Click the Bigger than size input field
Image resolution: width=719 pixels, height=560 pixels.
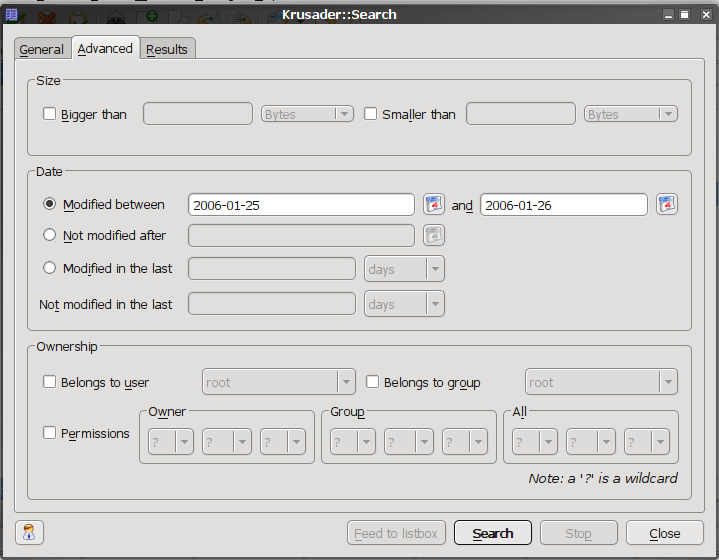point(198,114)
